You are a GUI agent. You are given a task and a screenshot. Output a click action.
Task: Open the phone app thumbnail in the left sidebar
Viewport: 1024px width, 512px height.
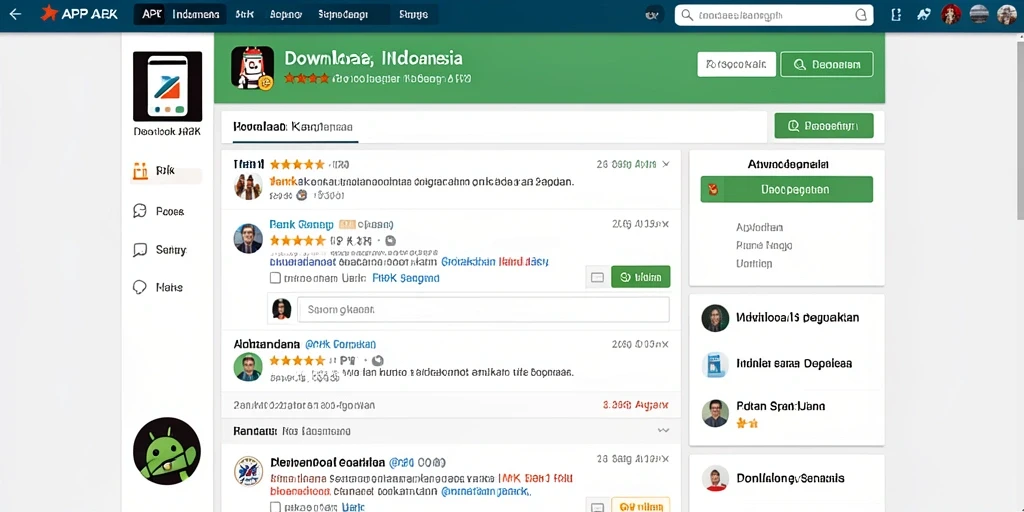(x=167, y=86)
